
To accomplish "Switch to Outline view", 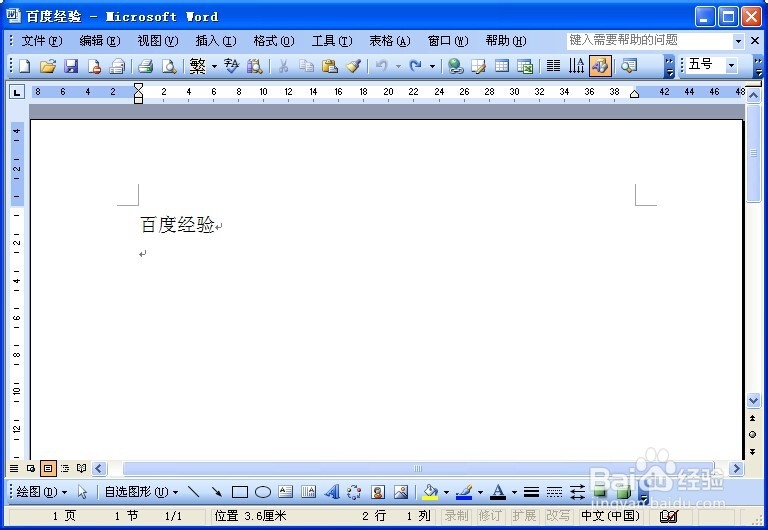I will coord(65,468).
